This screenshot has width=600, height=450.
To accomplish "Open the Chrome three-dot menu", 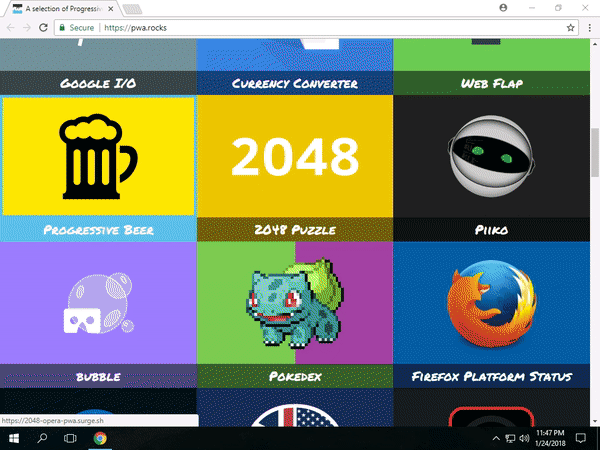I will 589,28.
